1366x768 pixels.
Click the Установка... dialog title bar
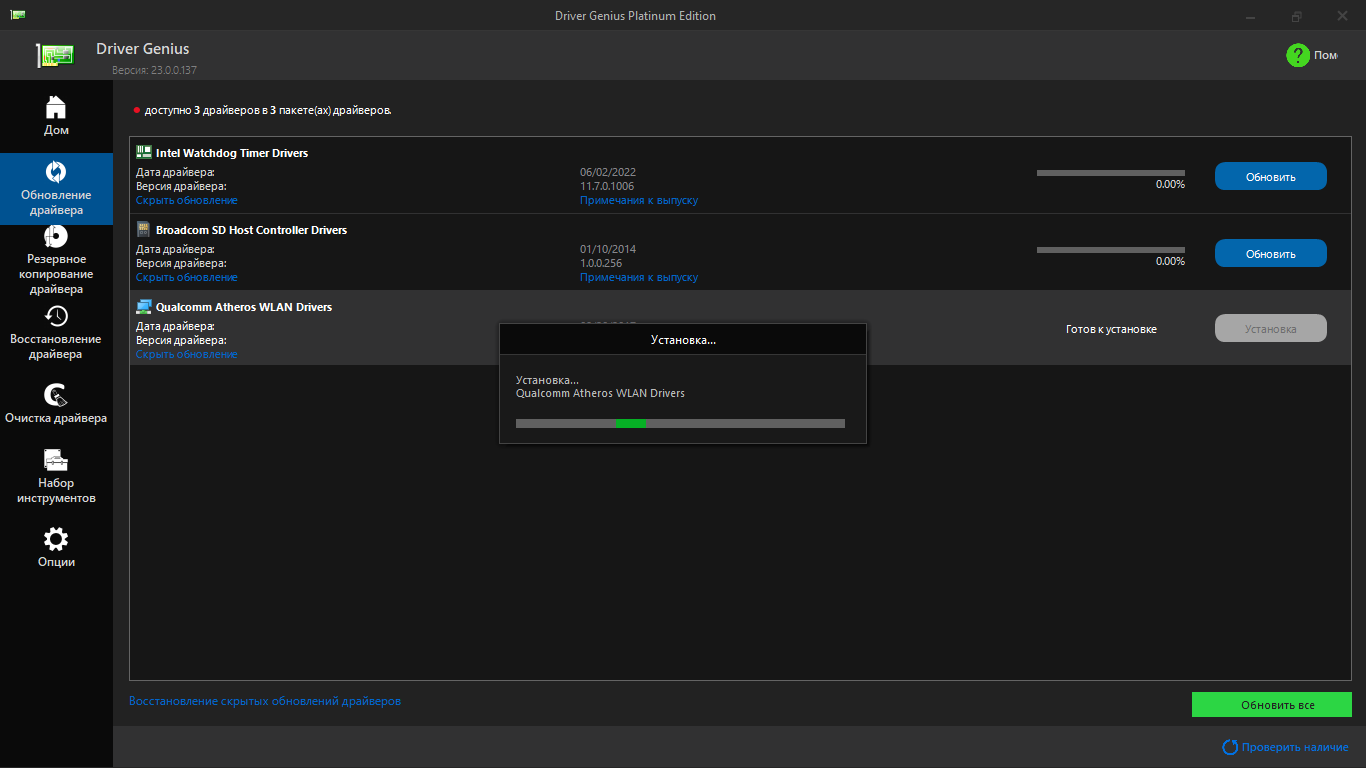[x=683, y=339]
